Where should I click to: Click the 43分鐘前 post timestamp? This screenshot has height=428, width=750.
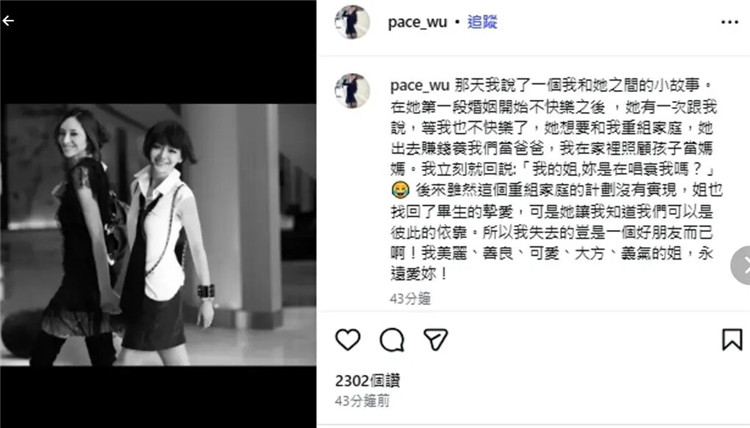(362, 401)
